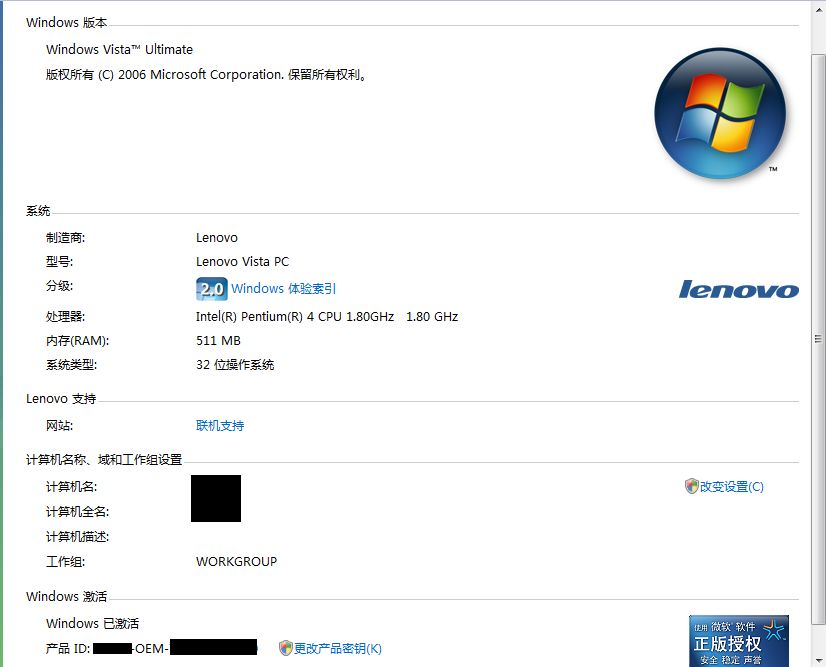This screenshot has height=667, width=826.
Task: Select the WORKGROUP value
Action: [x=237, y=562]
